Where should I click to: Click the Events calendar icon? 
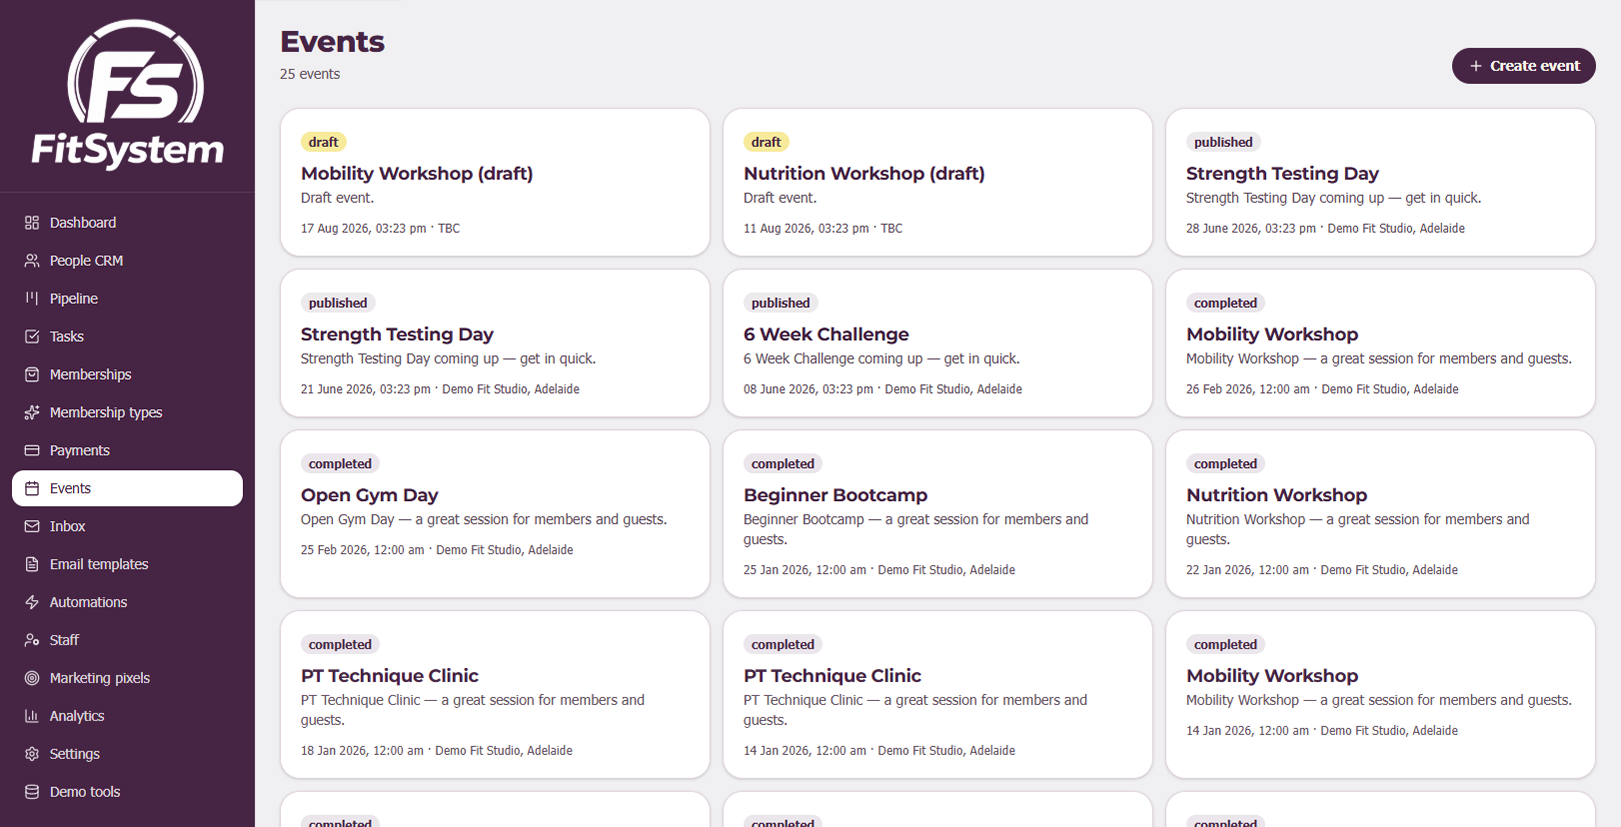tap(32, 488)
